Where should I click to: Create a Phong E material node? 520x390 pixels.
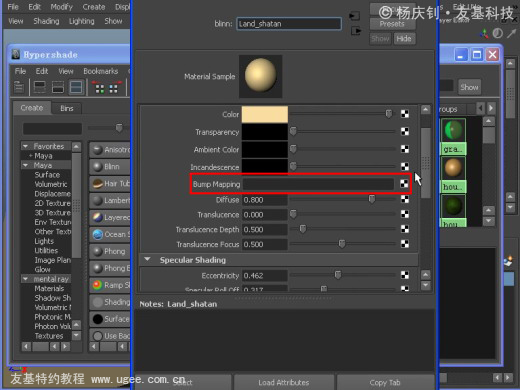point(110,268)
